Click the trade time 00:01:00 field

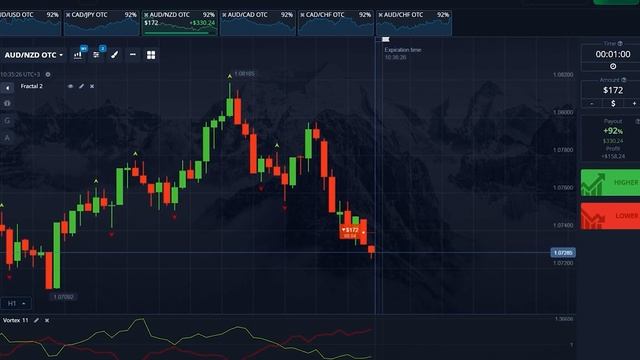[613, 54]
